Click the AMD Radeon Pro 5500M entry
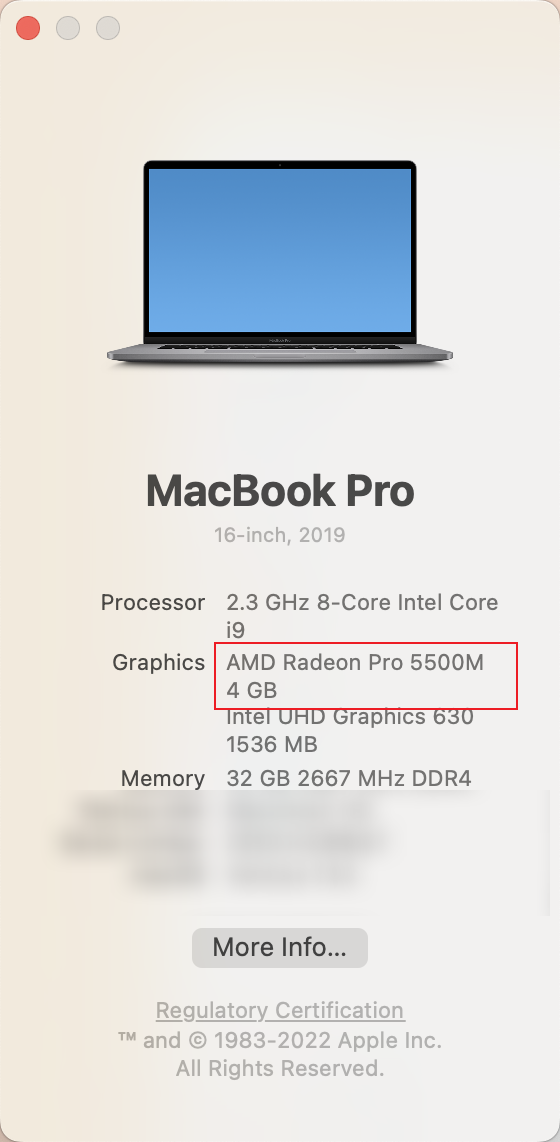560x1142 pixels. (355, 662)
